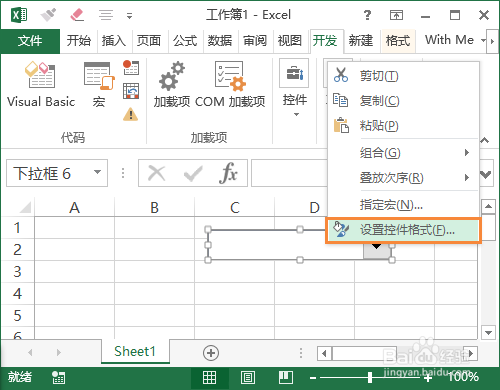500x390 pixels.
Task: Open the combo box dropdown arrow on sheet
Action: point(377,251)
